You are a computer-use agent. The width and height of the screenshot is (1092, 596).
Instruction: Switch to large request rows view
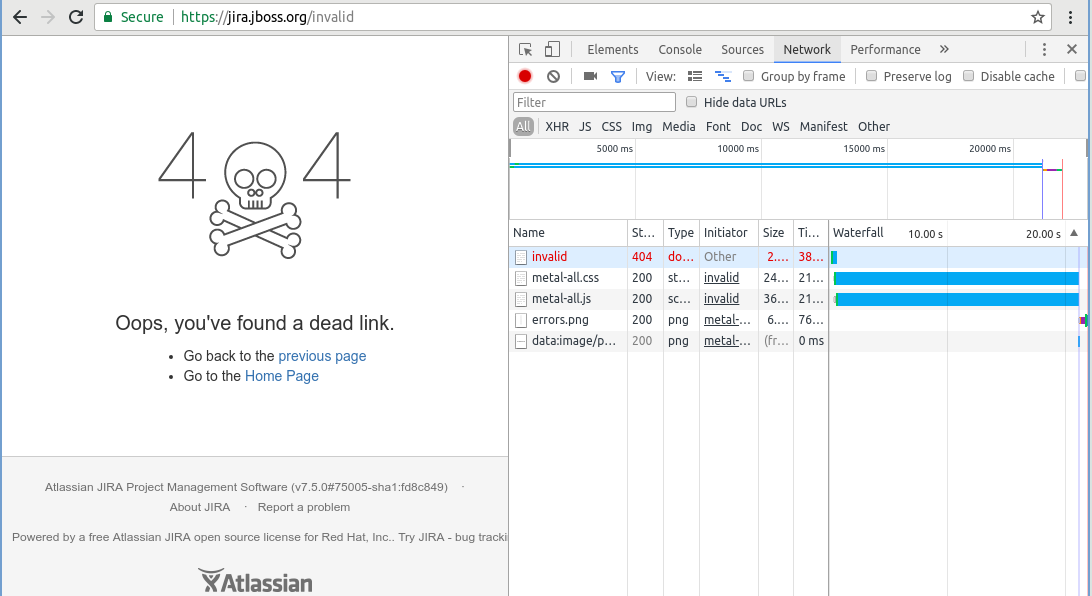click(x=695, y=76)
